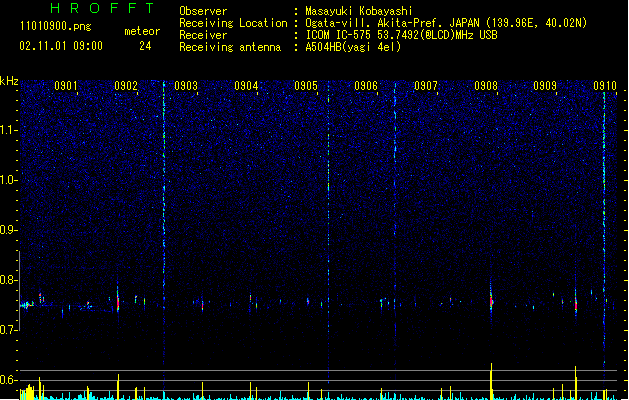629x400 pixels.
Task: Click the Receiver value ICOM IC-575
Action: [x=338, y=35]
